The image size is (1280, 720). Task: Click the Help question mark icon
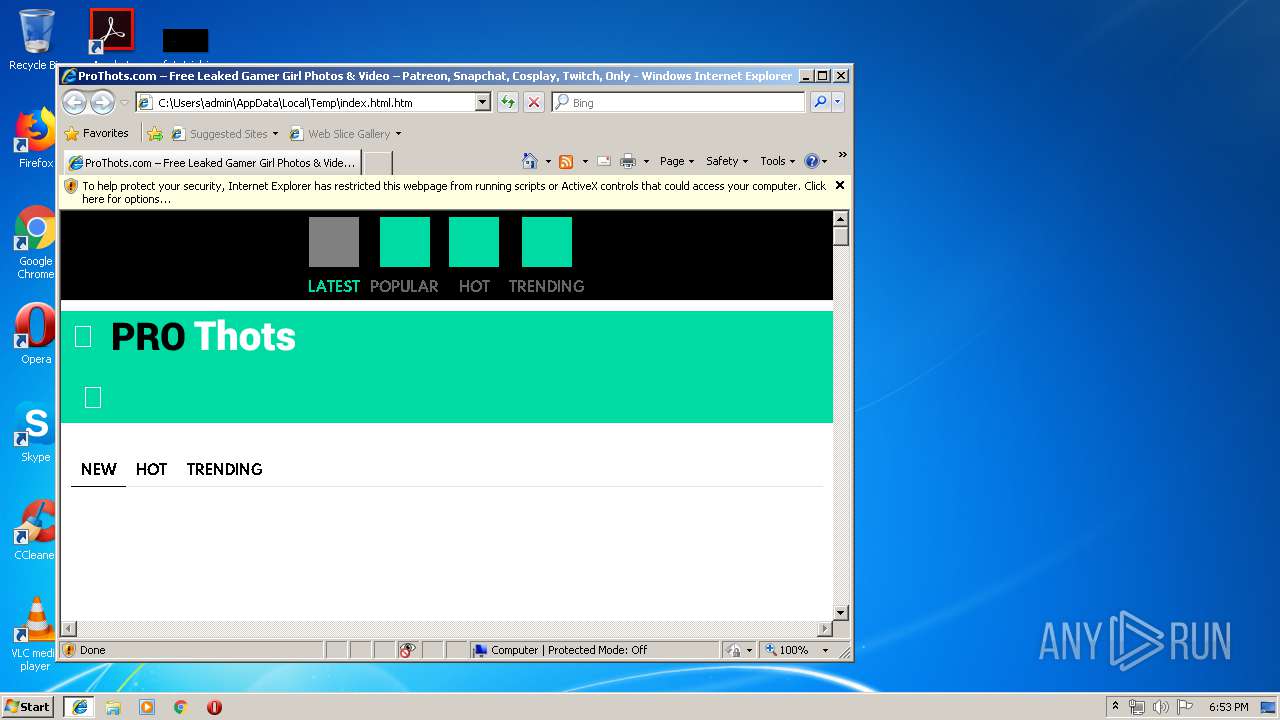[x=811, y=161]
